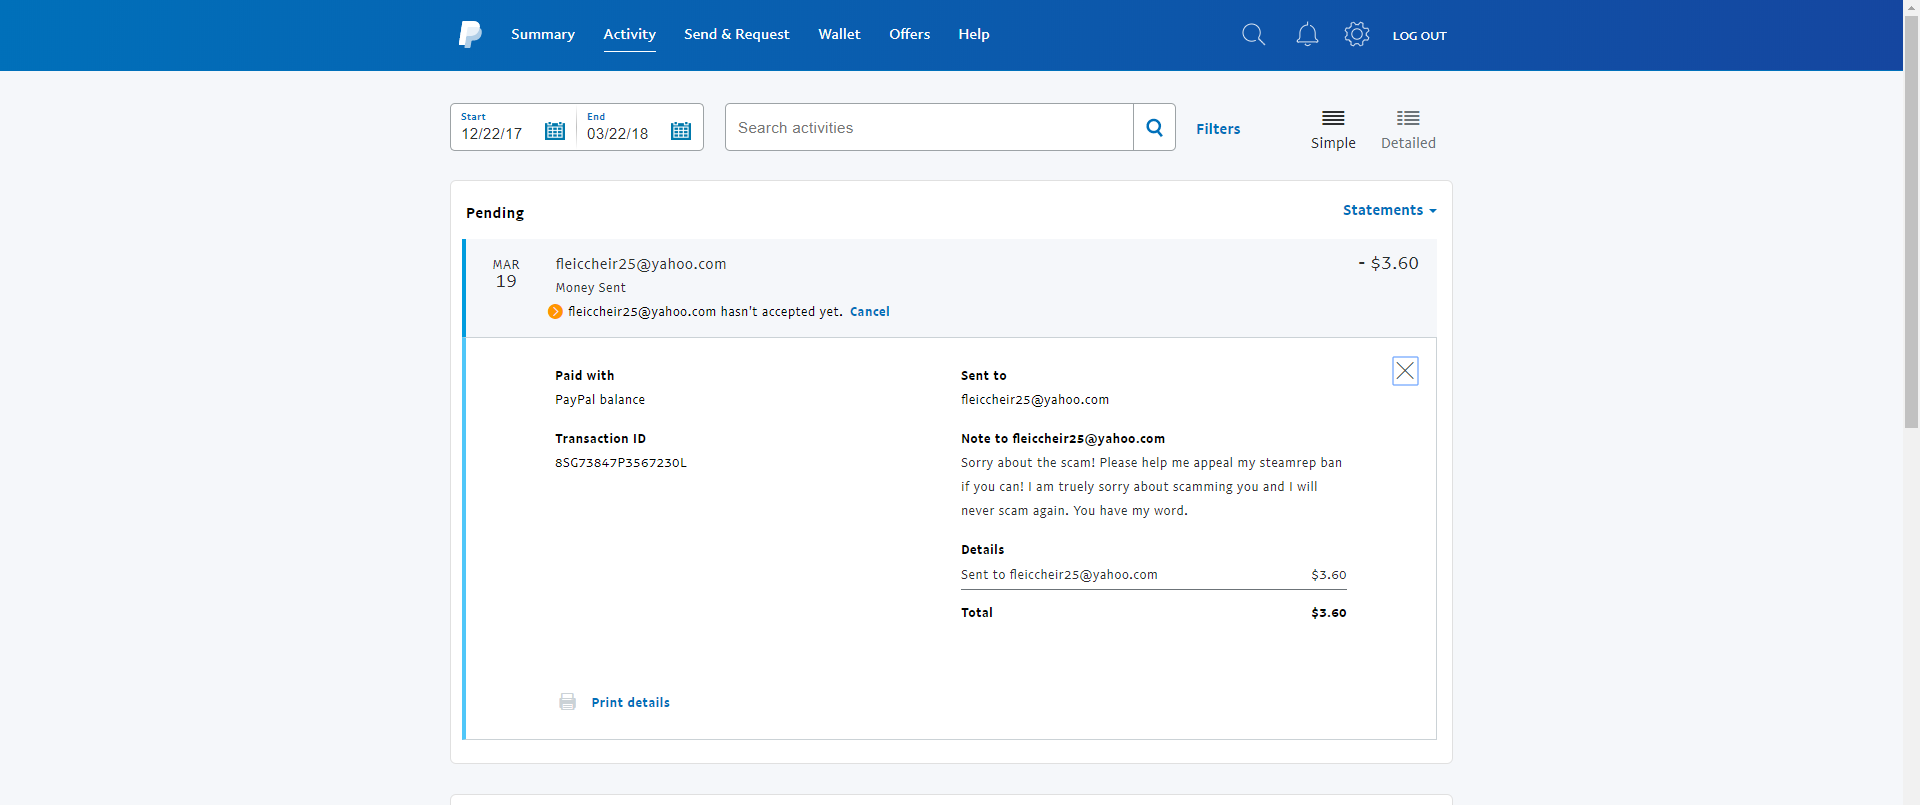Click the PayPal logo icon
This screenshot has height=805, width=1920.
click(x=470, y=35)
